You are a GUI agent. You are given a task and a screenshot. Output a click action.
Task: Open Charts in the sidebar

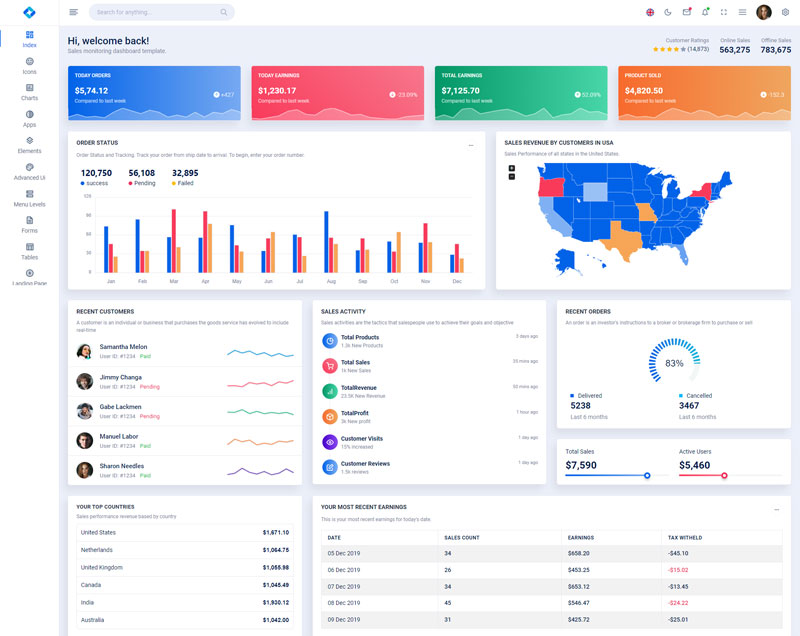[x=29, y=92]
